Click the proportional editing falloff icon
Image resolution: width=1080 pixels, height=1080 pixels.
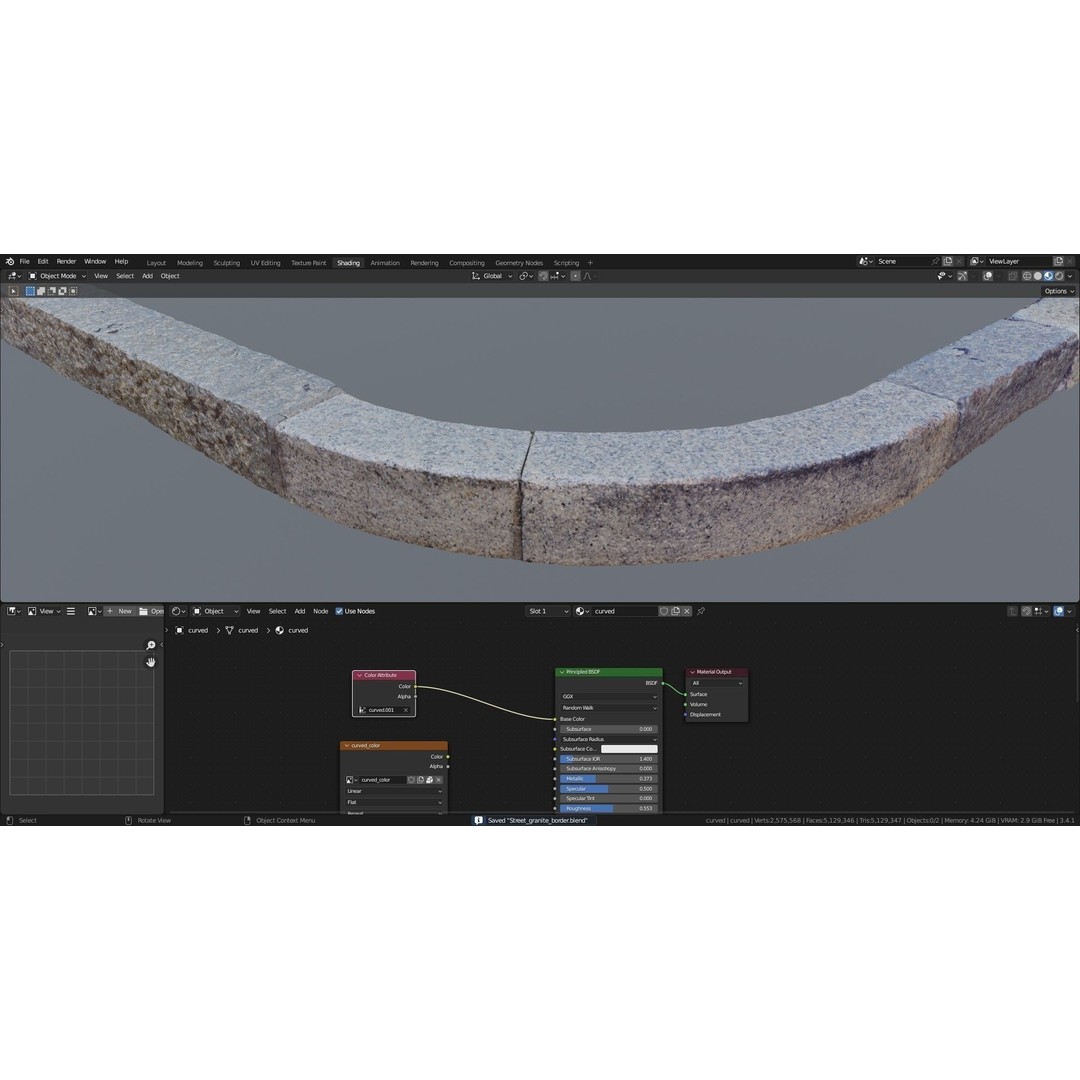(590, 276)
